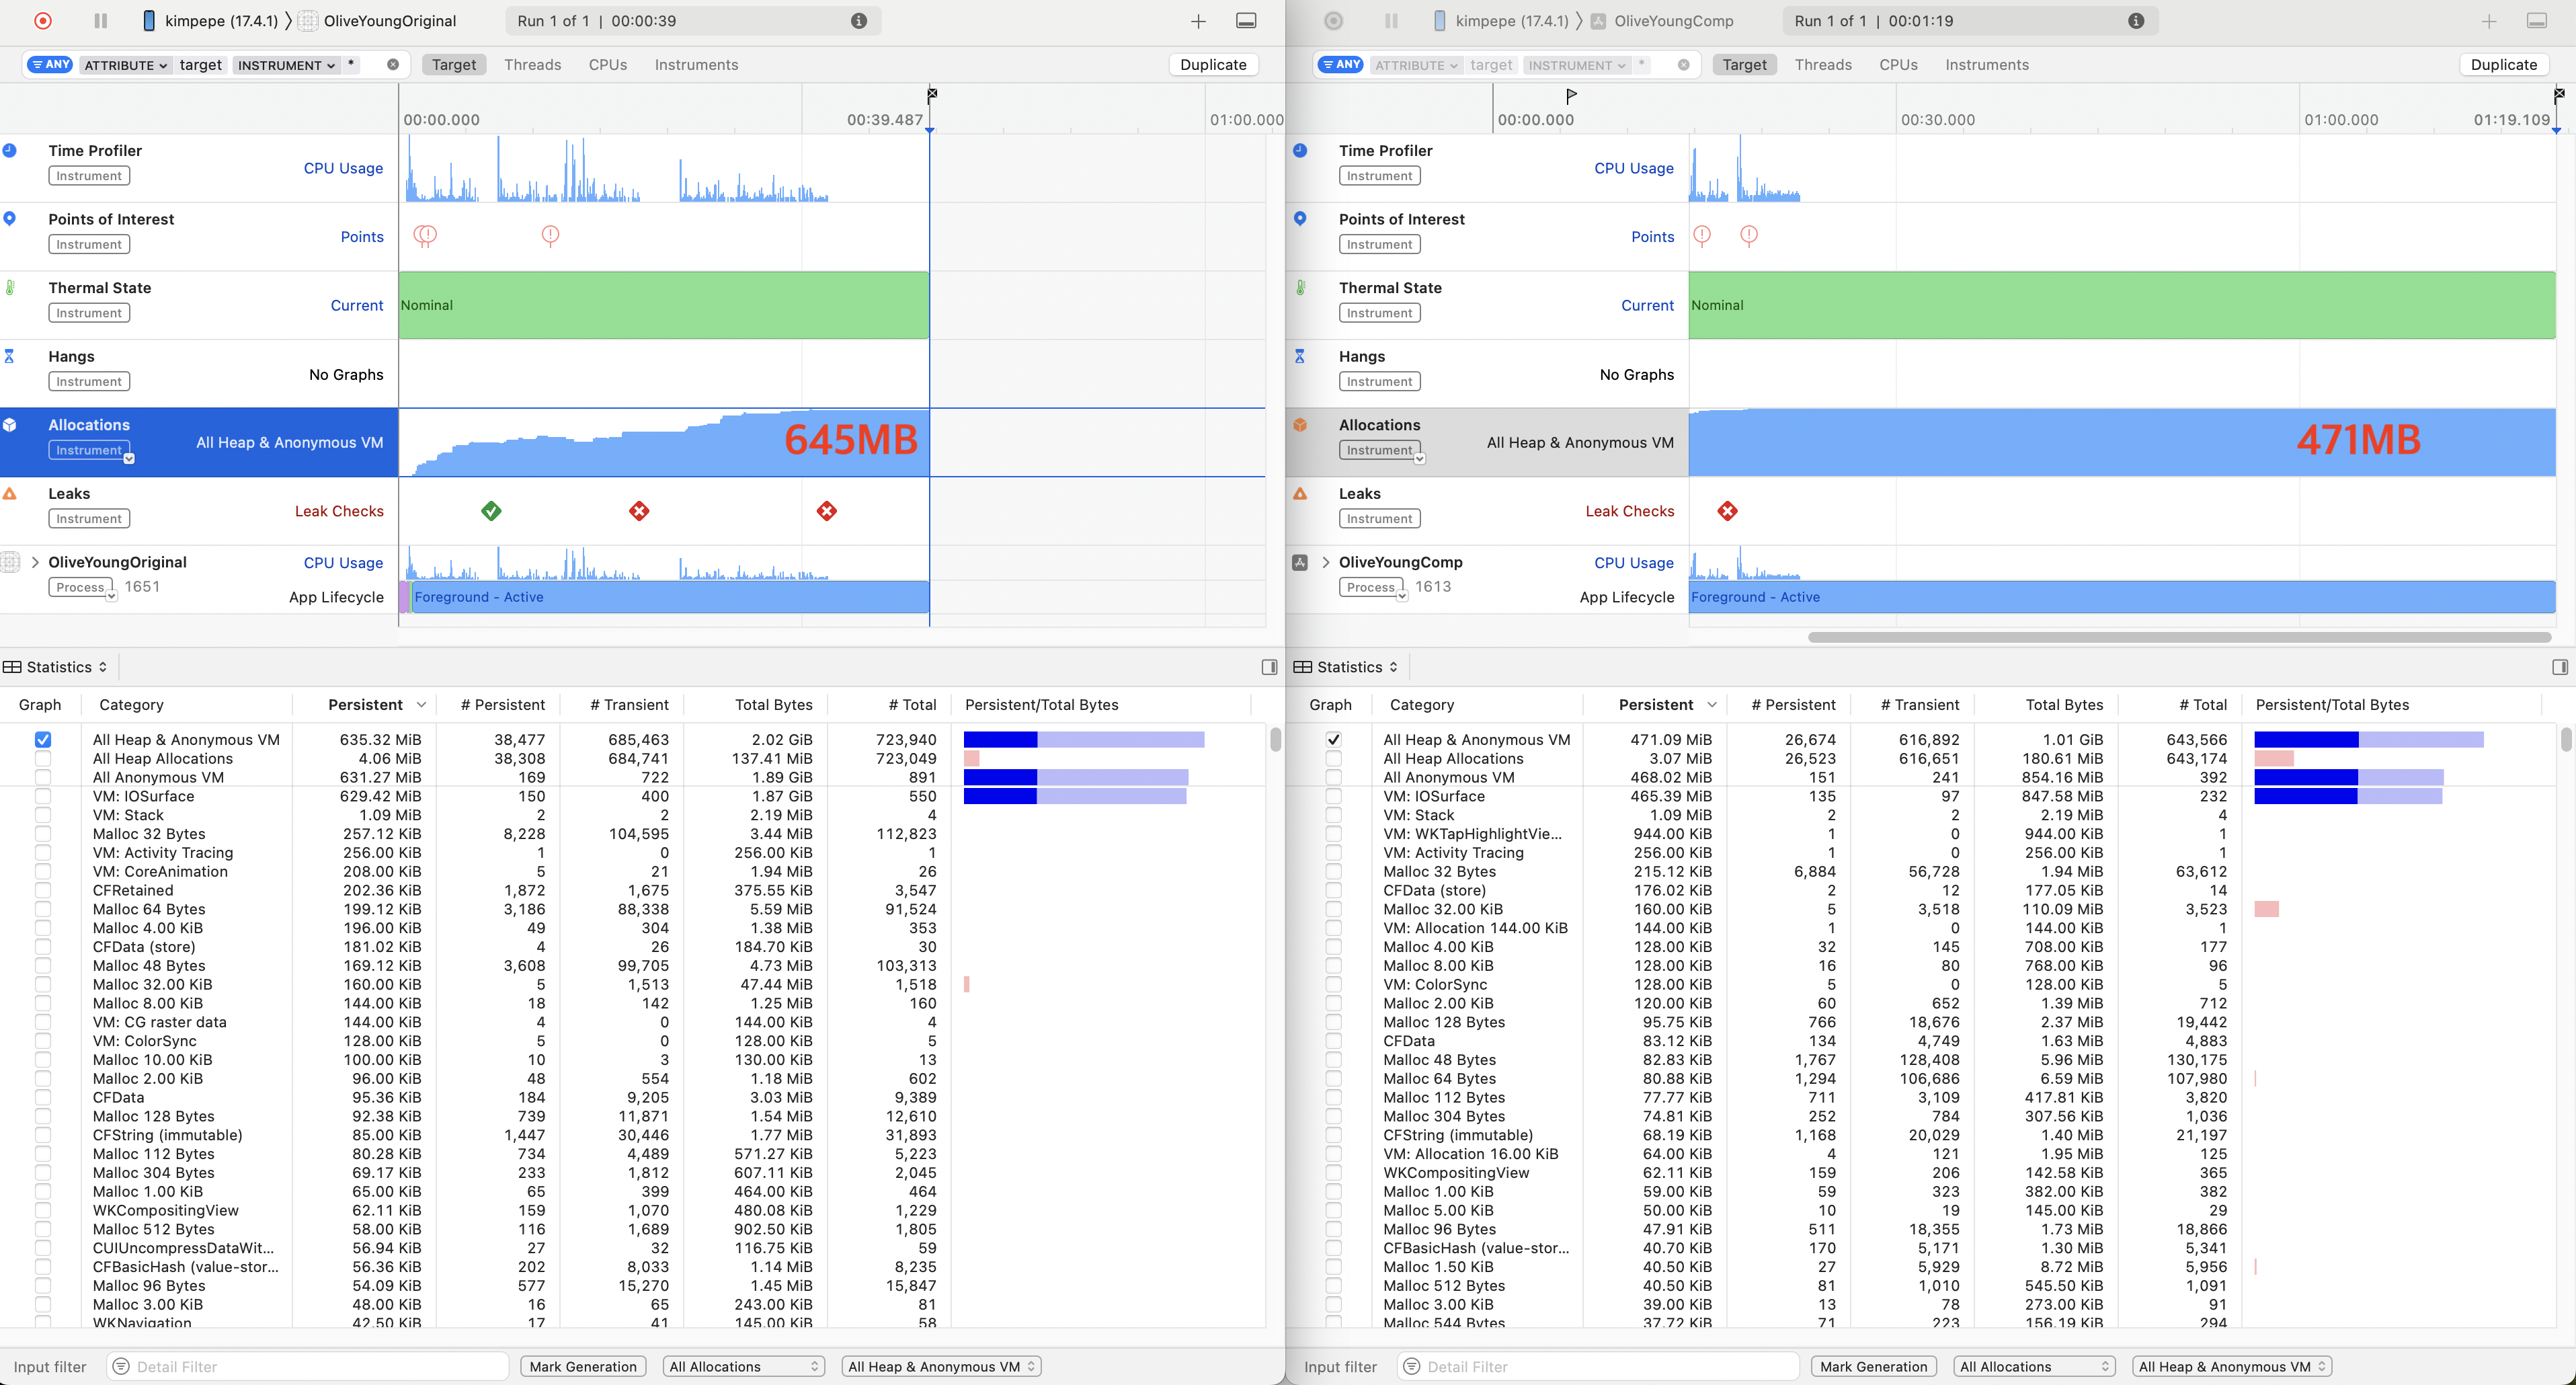Expand the OliveYoungOriginal process row
2576x1385 pixels.
pyautogui.click(x=36, y=563)
